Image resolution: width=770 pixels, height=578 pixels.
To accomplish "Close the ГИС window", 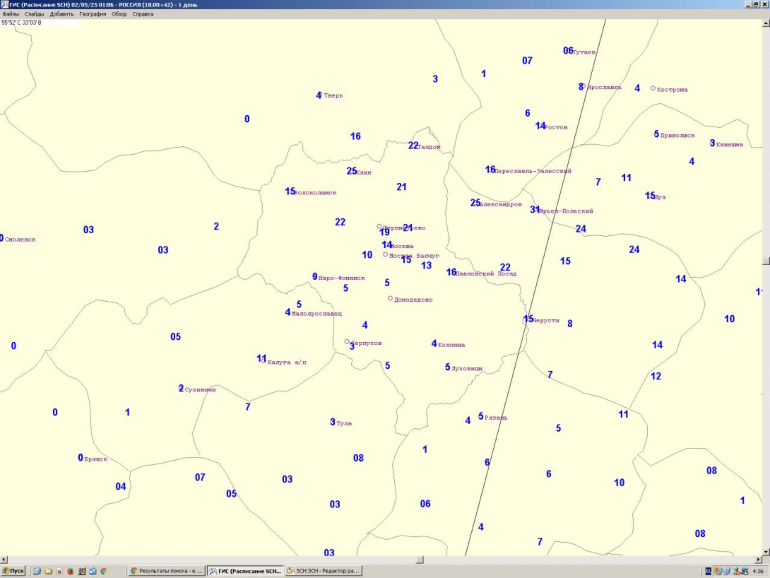I will [763, 5].
